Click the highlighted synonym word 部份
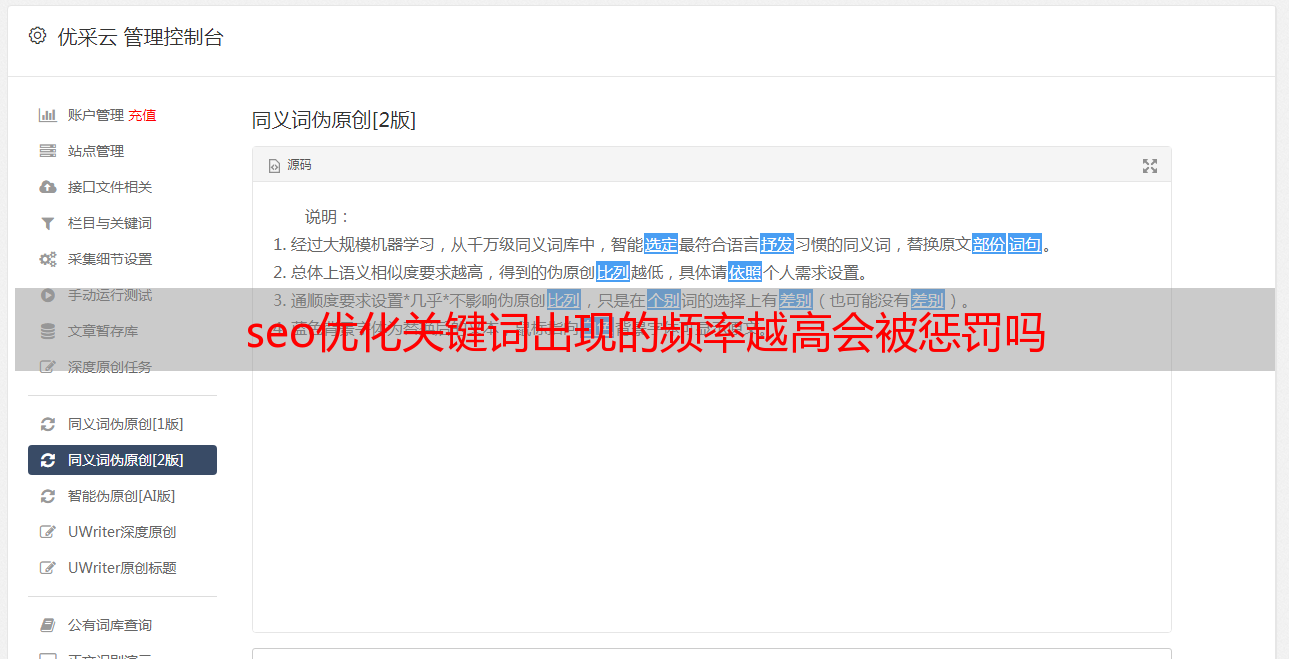 (989, 244)
